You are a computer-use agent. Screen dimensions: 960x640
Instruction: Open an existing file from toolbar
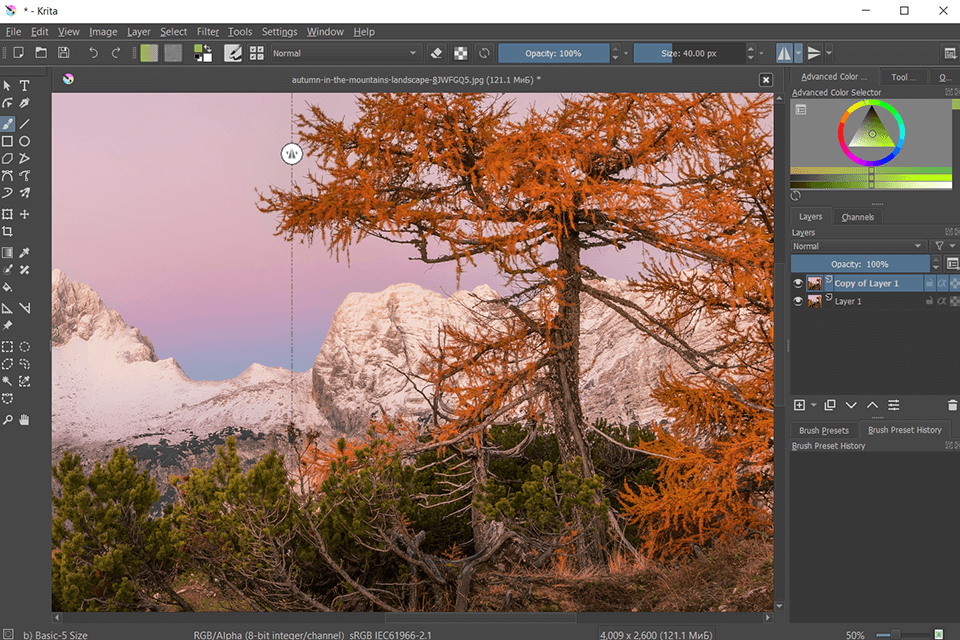[40, 53]
